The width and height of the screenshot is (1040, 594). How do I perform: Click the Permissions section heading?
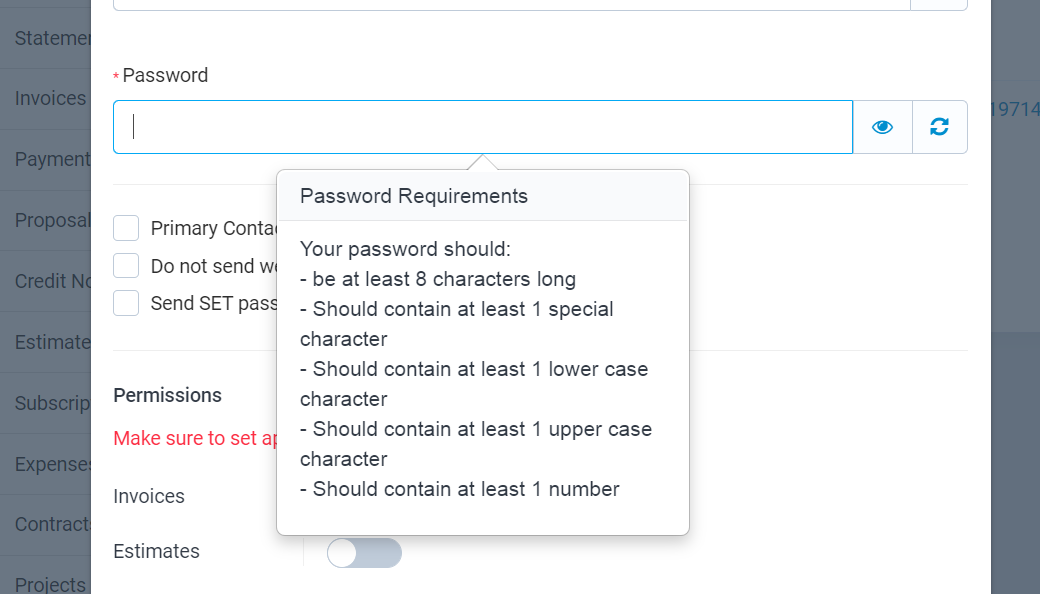pyautogui.click(x=167, y=395)
